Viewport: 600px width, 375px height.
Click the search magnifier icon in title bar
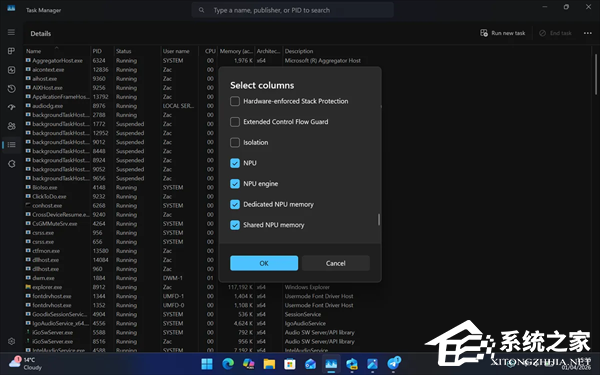(x=201, y=10)
